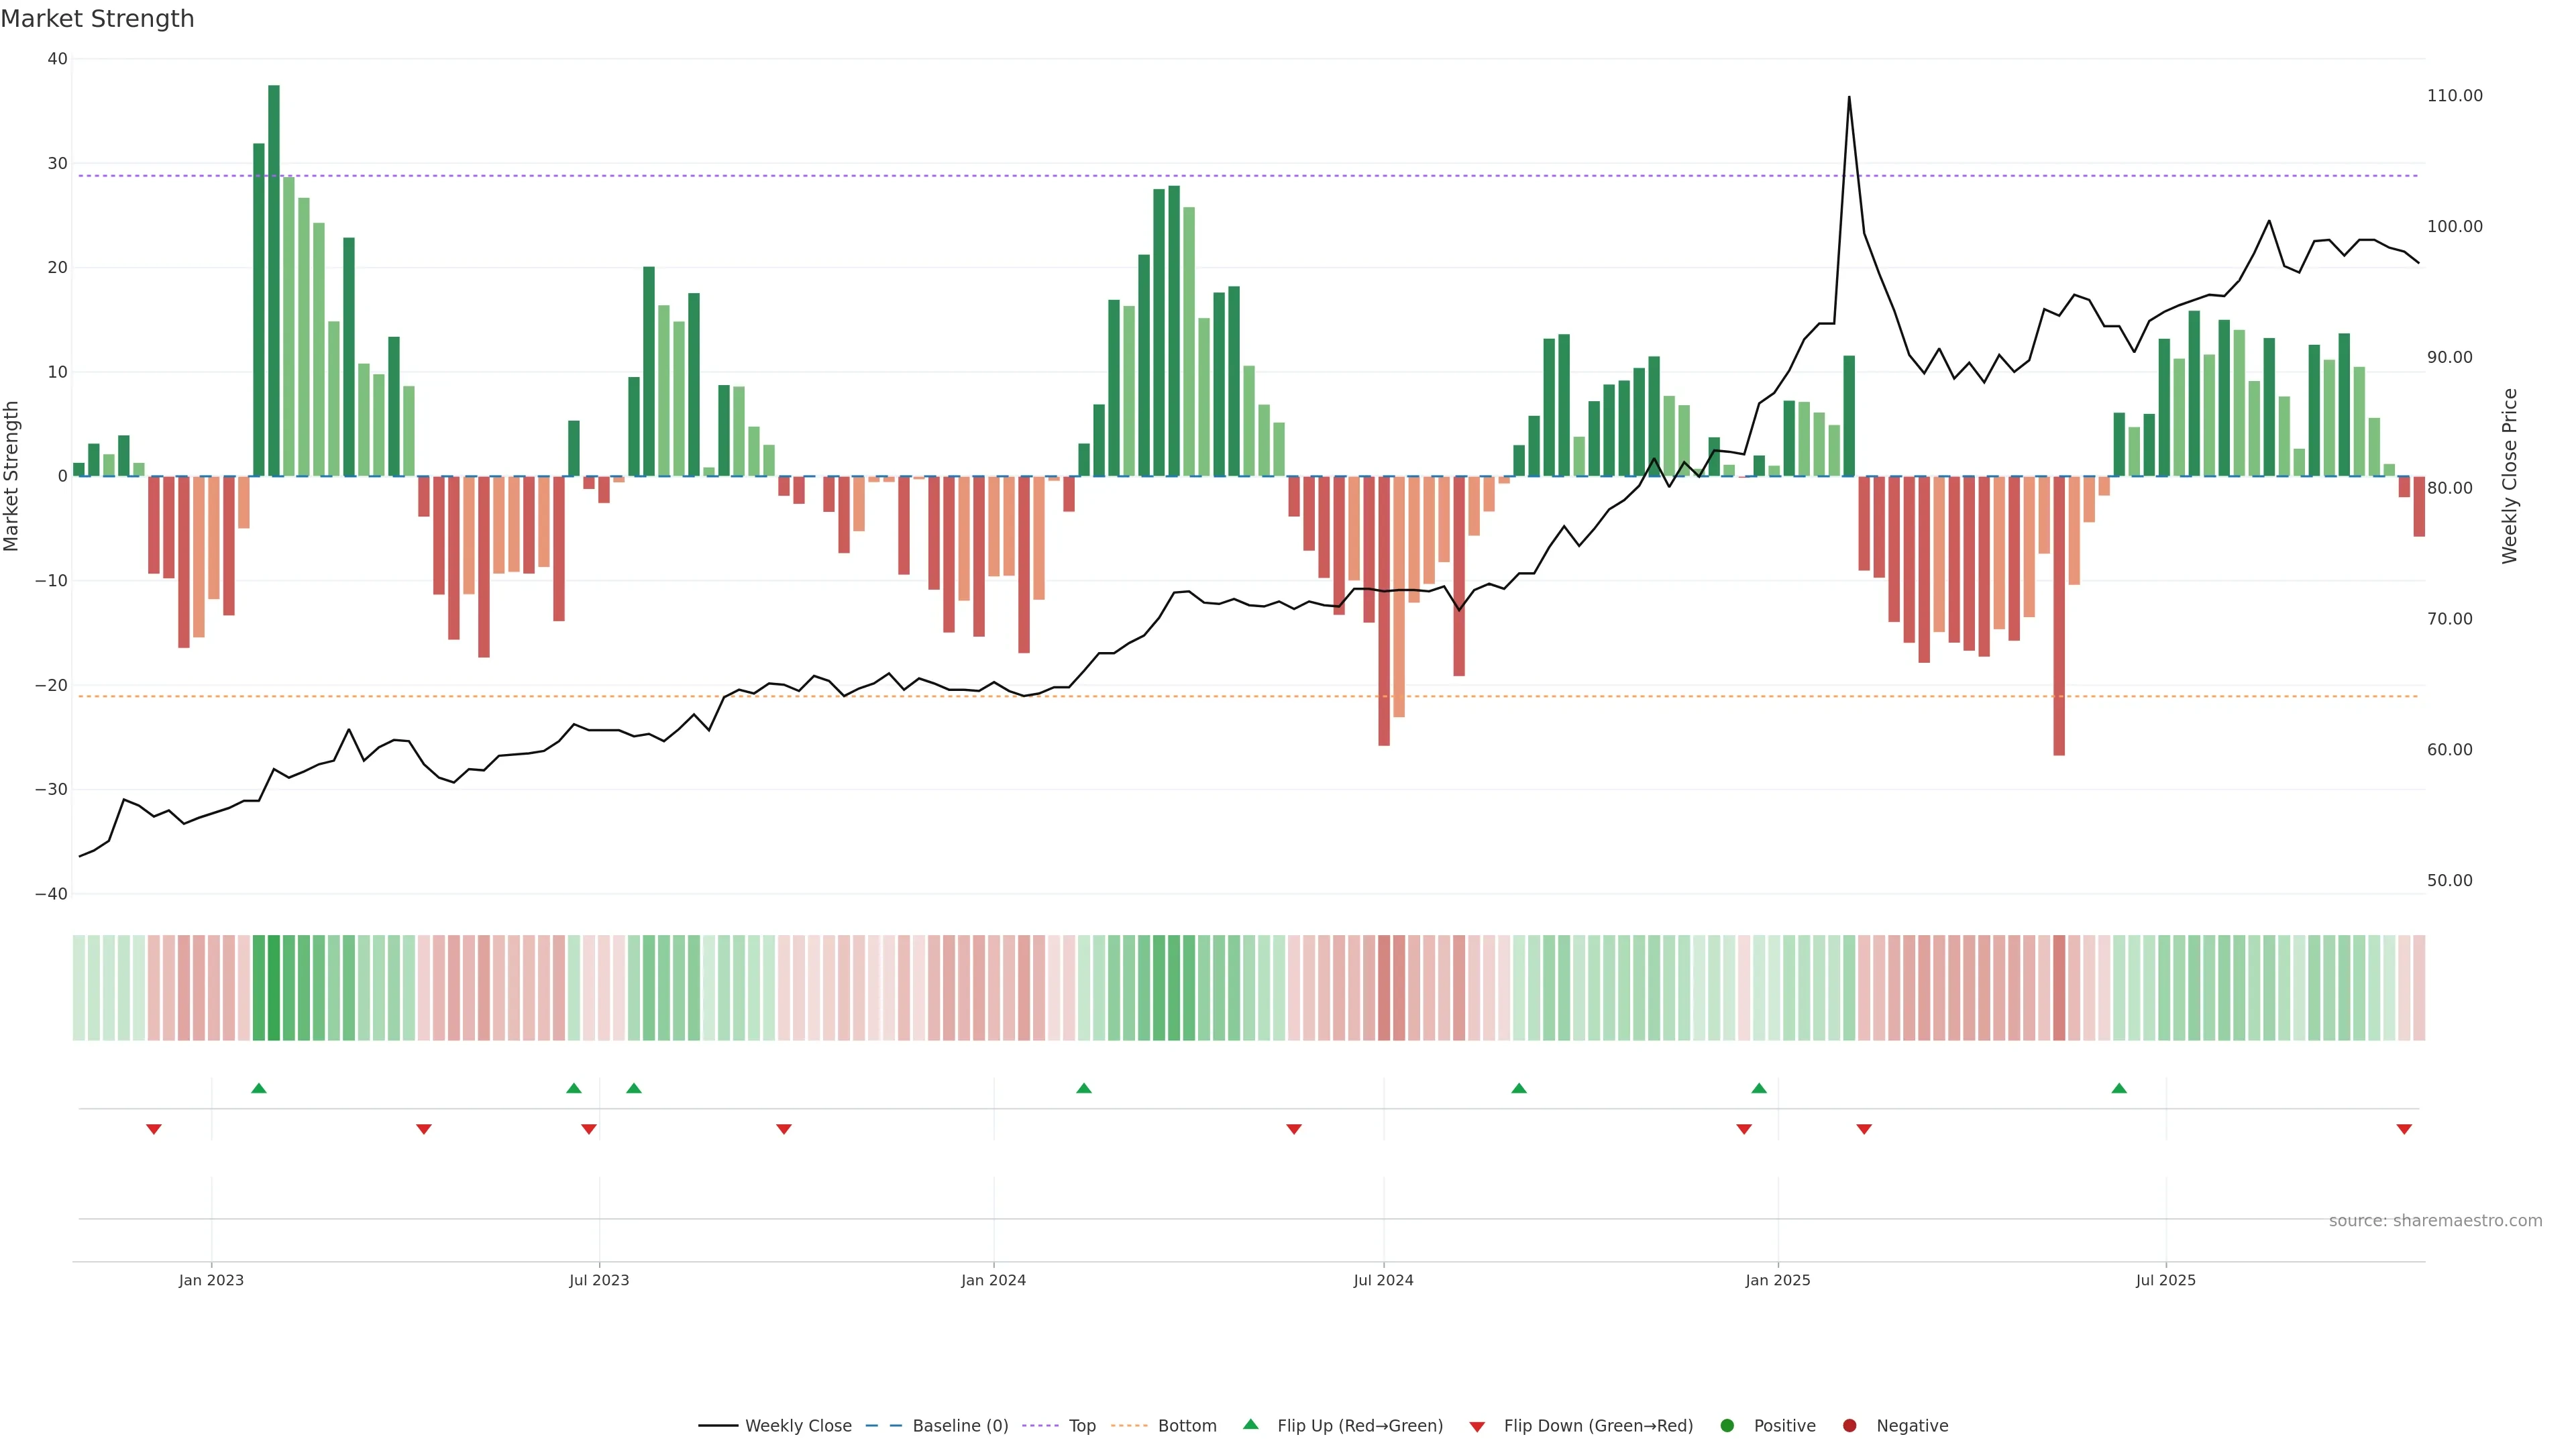
Task: Click the leftmost red flip-down triangle marker
Action: (154, 1129)
